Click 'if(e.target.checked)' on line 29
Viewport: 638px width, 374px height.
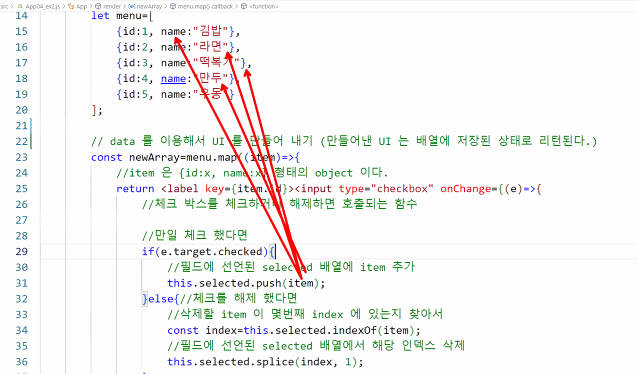coord(205,252)
